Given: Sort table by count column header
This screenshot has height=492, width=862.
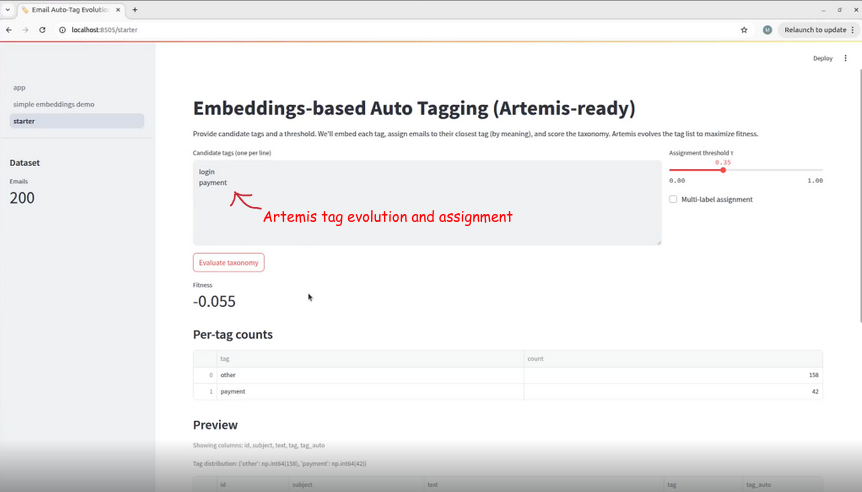Looking at the screenshot, I should point(536,358).
